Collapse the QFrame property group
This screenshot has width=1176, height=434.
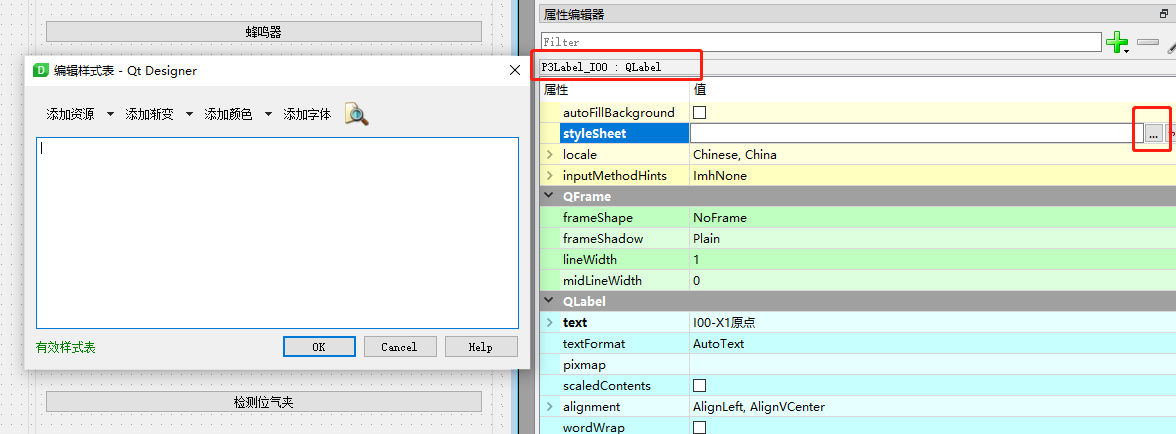[550, 196]
